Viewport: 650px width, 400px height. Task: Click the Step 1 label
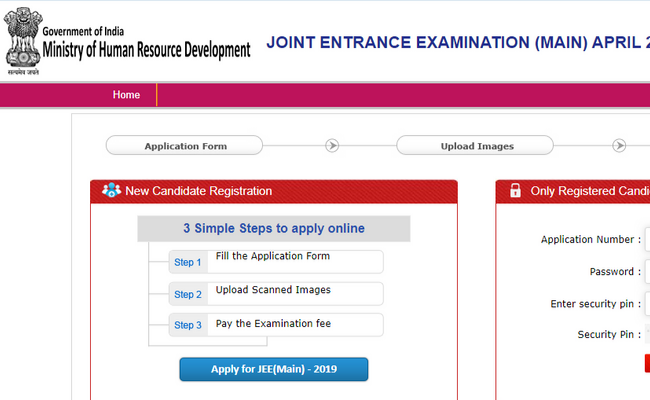coord(188,263)
